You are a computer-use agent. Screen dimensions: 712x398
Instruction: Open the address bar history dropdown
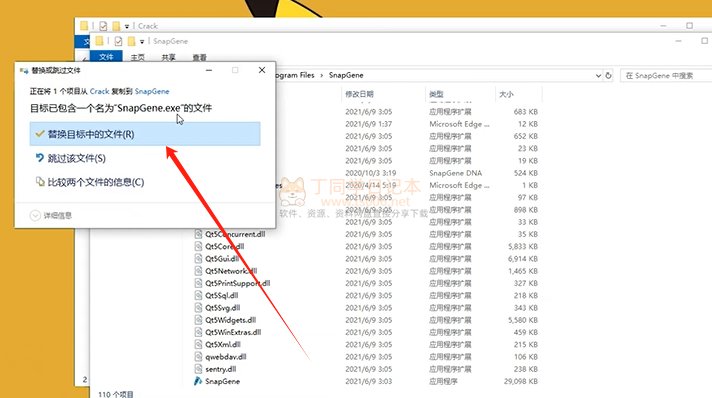coord(598,75)
